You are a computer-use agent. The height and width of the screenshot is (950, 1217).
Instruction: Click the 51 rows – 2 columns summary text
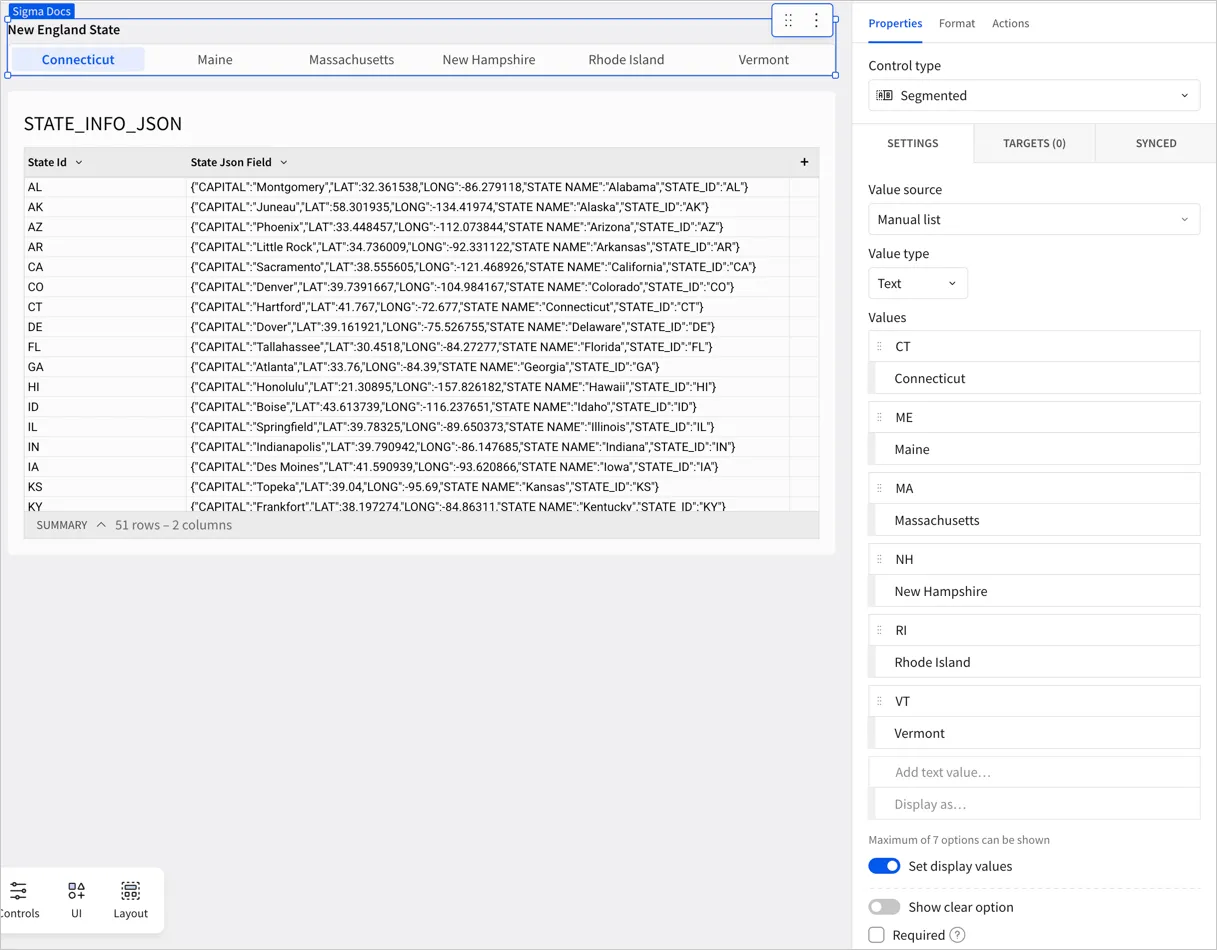(x=173, y=525)
